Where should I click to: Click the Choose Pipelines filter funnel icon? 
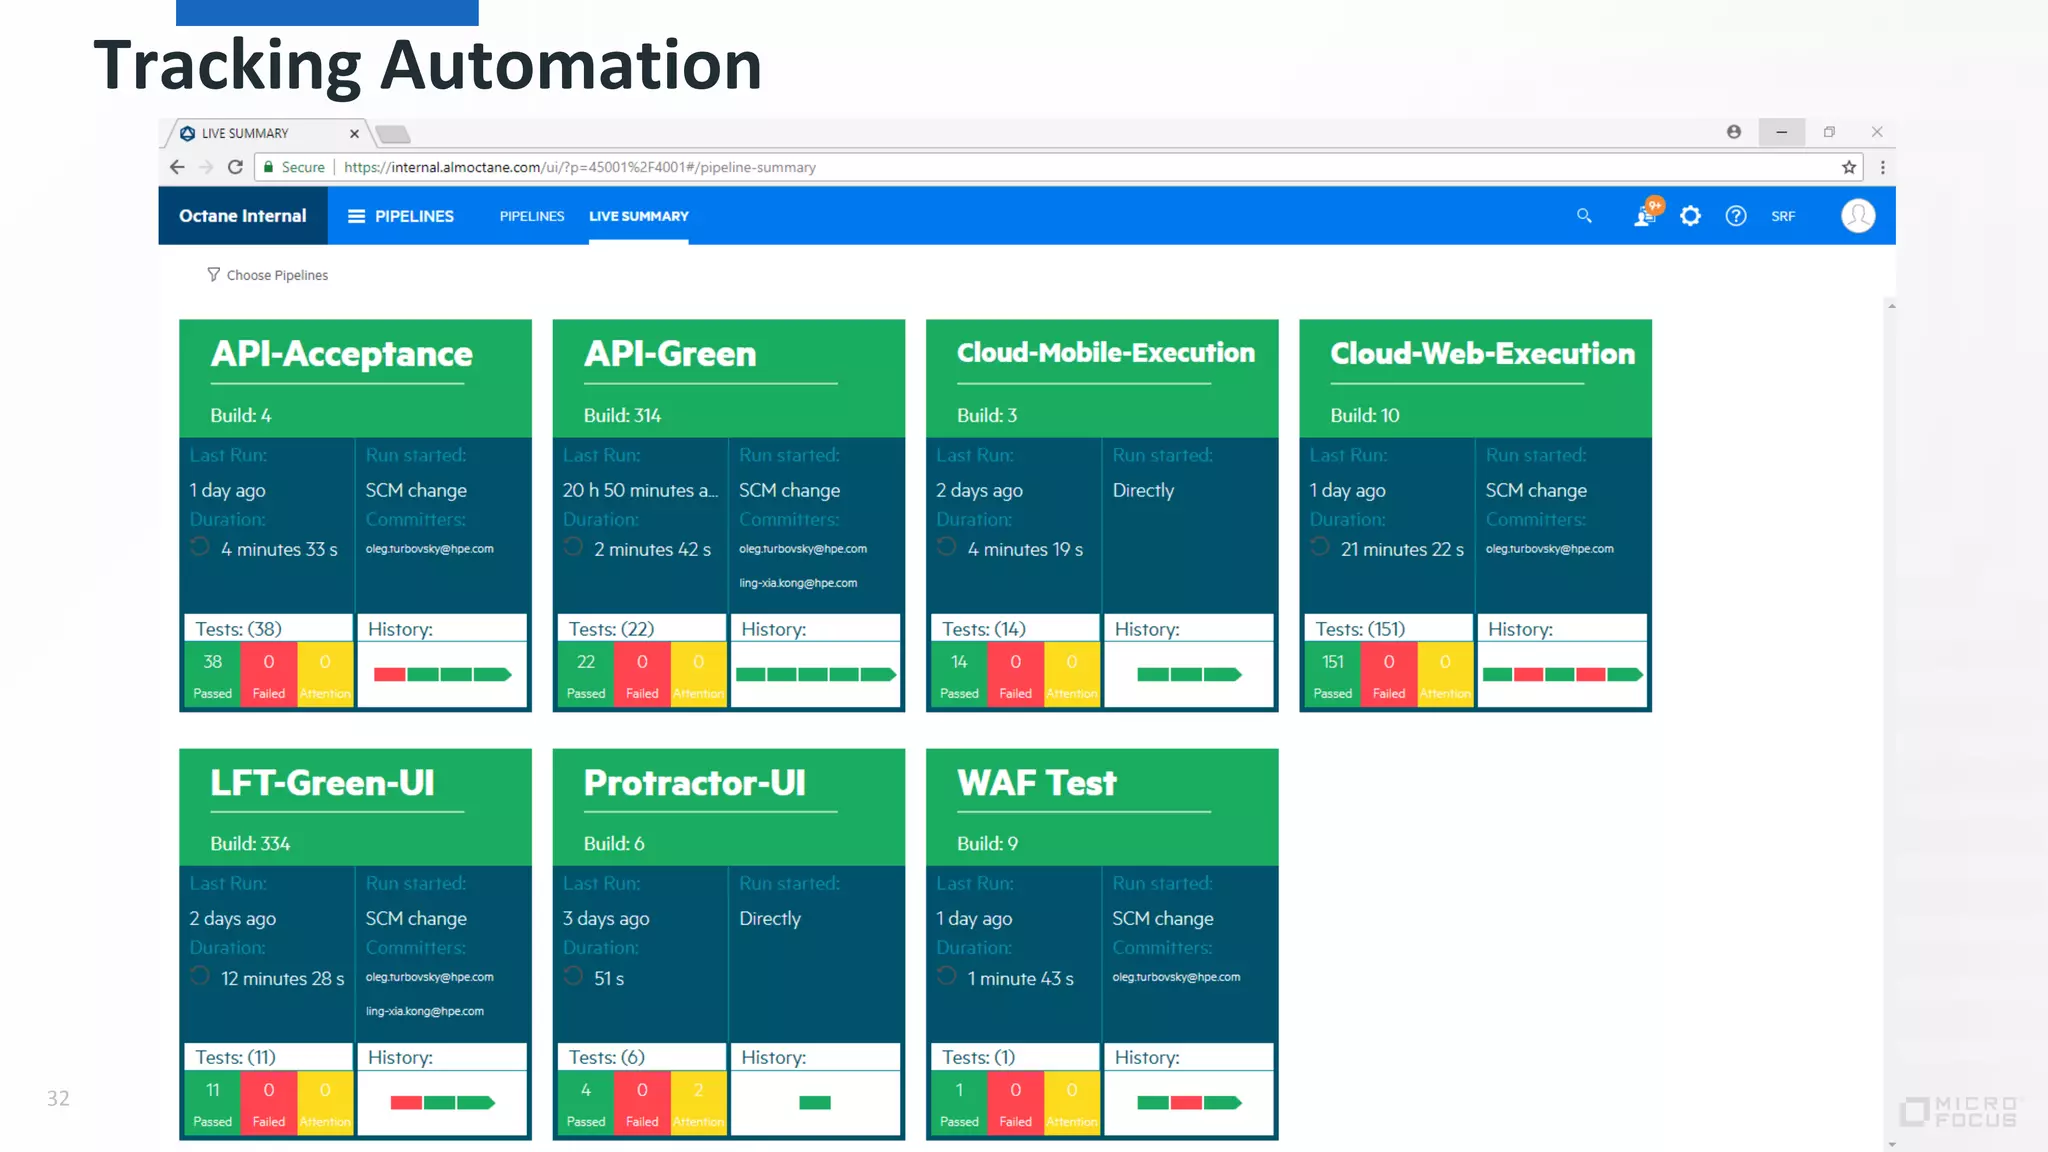213,274
